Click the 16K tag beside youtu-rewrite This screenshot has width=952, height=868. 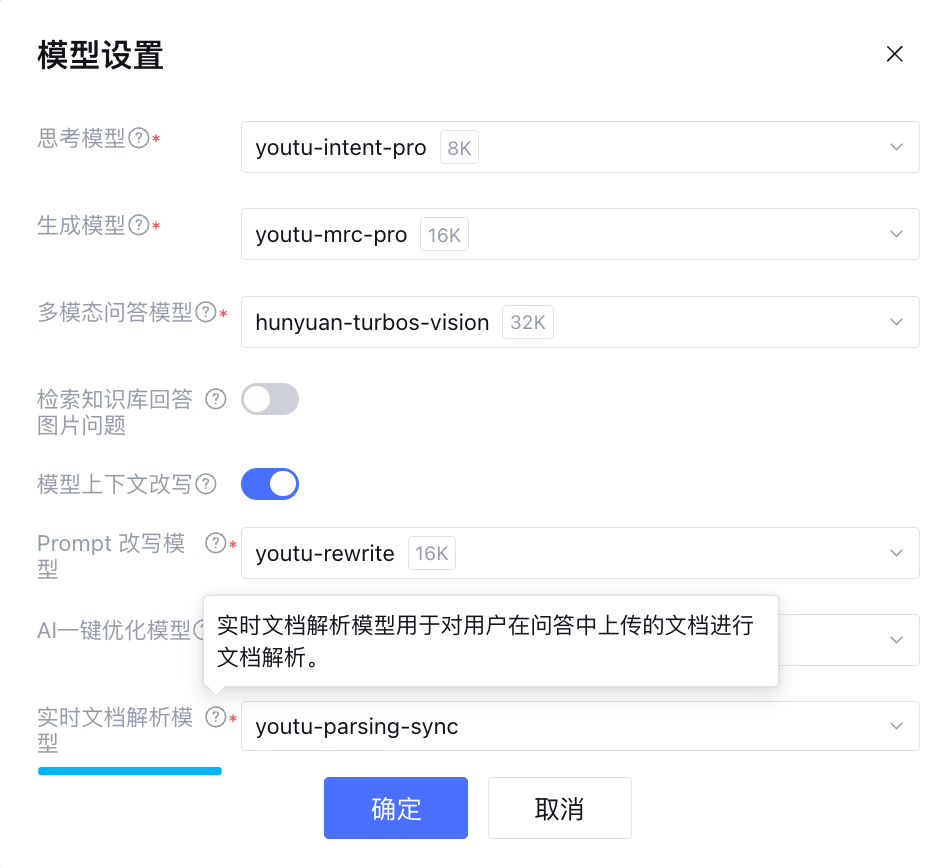(432, 553)
